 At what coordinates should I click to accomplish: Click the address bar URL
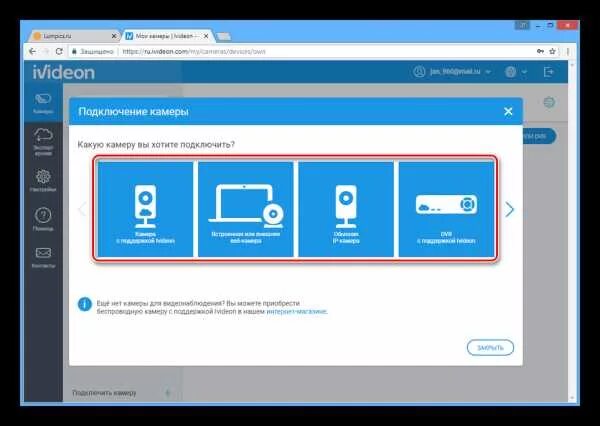coord(194,51)
